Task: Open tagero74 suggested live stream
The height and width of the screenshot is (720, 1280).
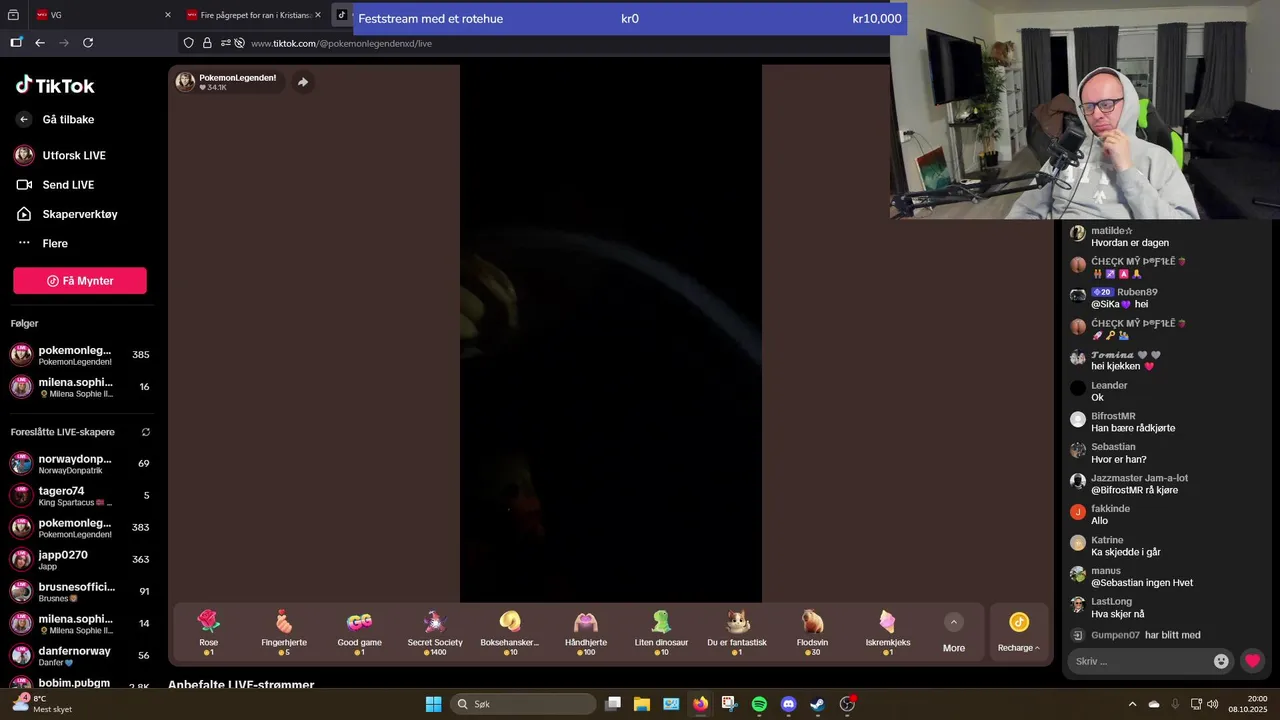Action: [x=80, y=496]
